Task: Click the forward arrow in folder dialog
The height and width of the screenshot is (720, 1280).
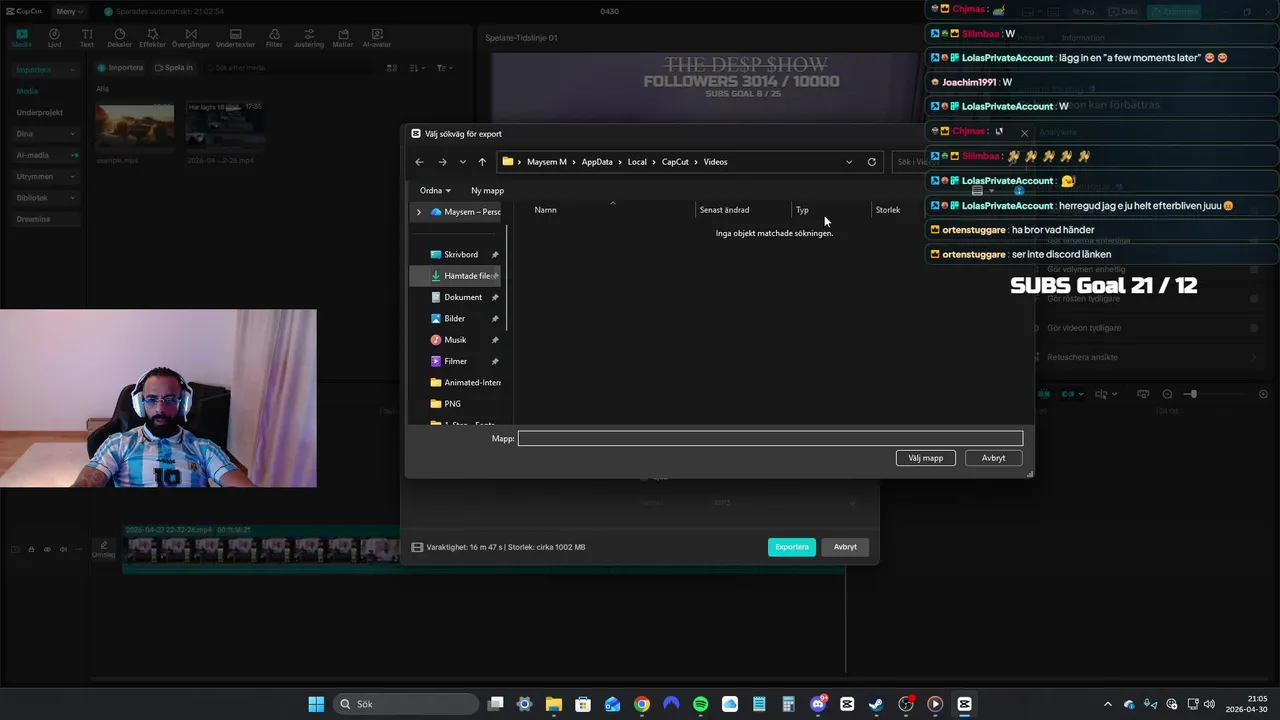Action: [x=442, y=162]
